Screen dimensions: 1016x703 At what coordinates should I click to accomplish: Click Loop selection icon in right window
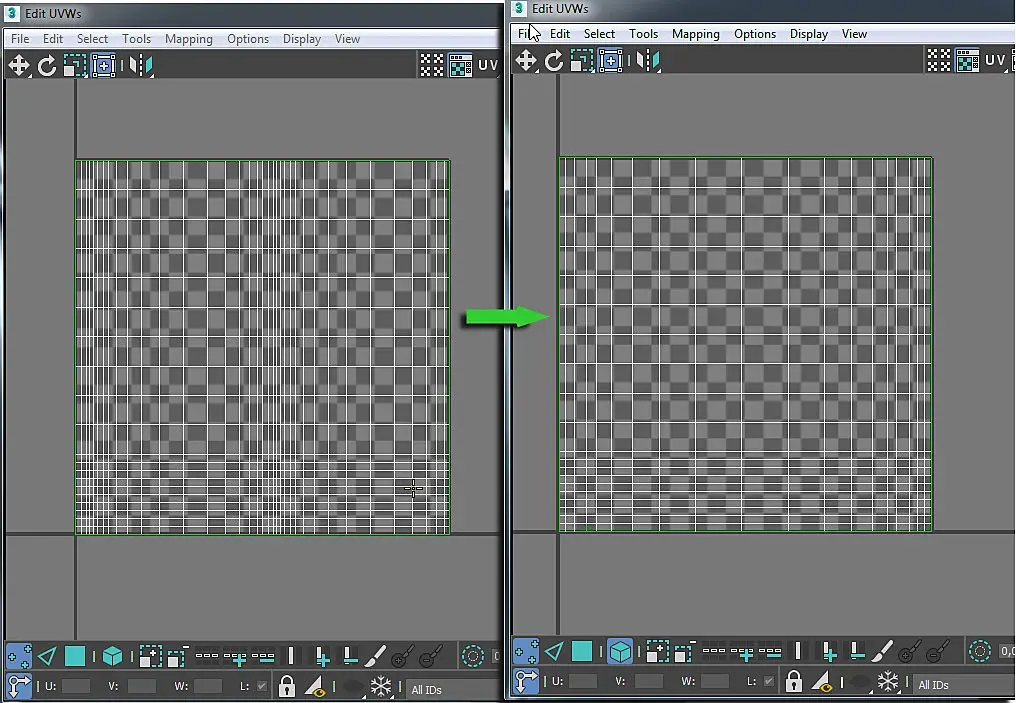coord(714,651)
